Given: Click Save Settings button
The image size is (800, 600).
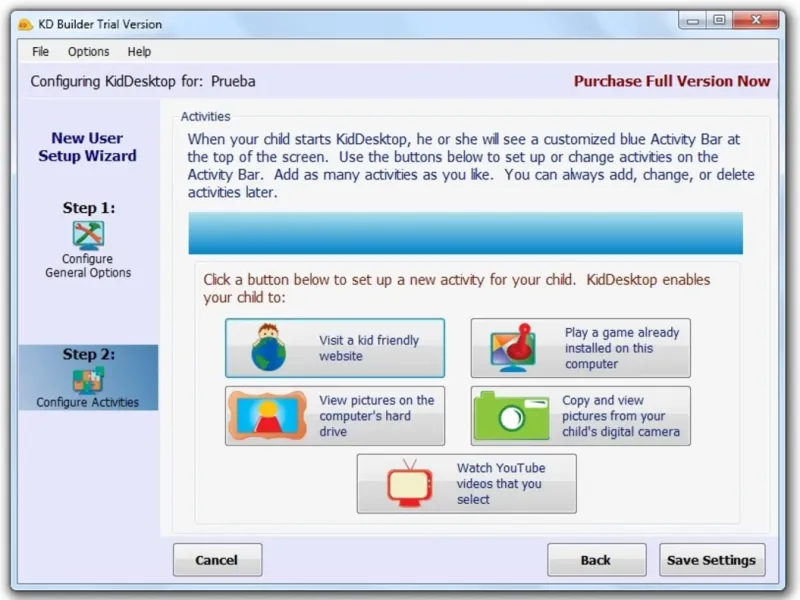Looking at the screenshot, I should pos(712,560).
